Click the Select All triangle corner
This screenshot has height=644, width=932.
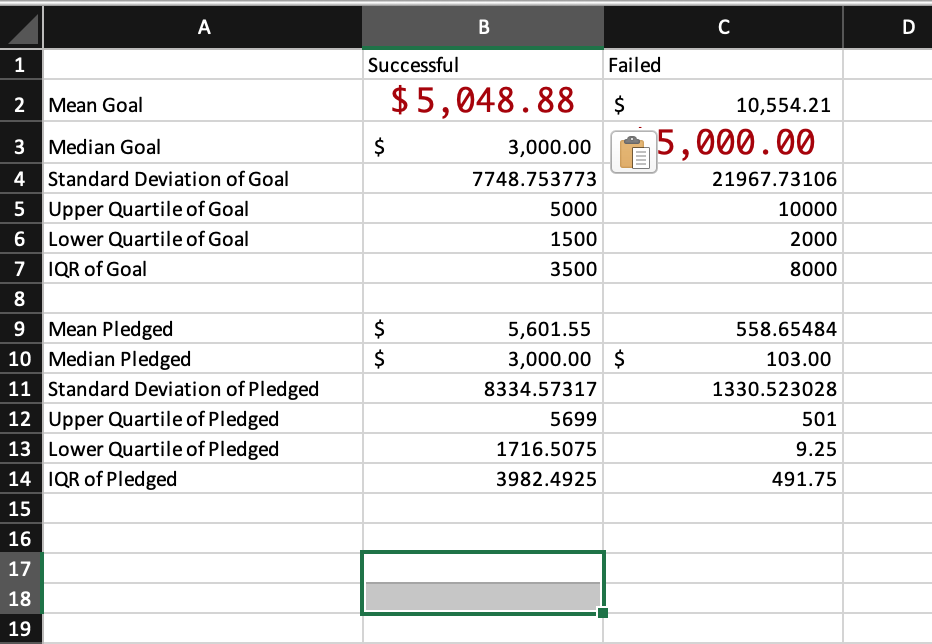20,27
